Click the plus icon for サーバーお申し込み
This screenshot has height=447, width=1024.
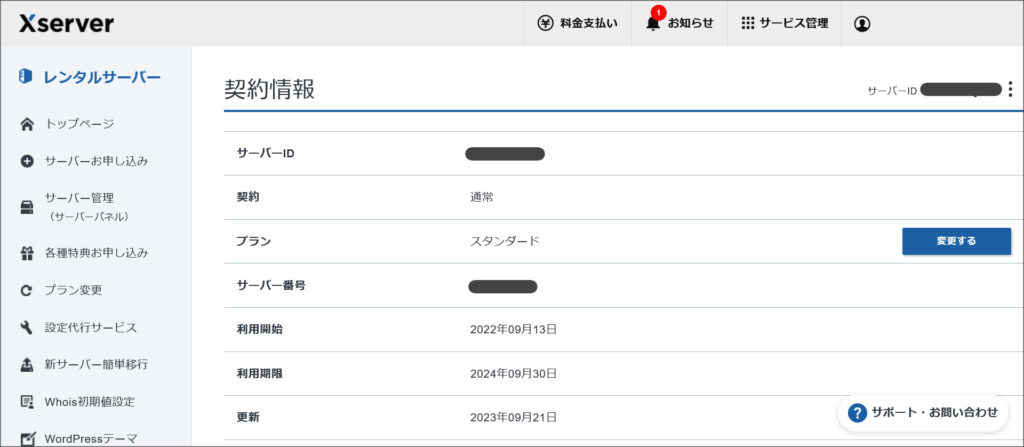[27, 161]
